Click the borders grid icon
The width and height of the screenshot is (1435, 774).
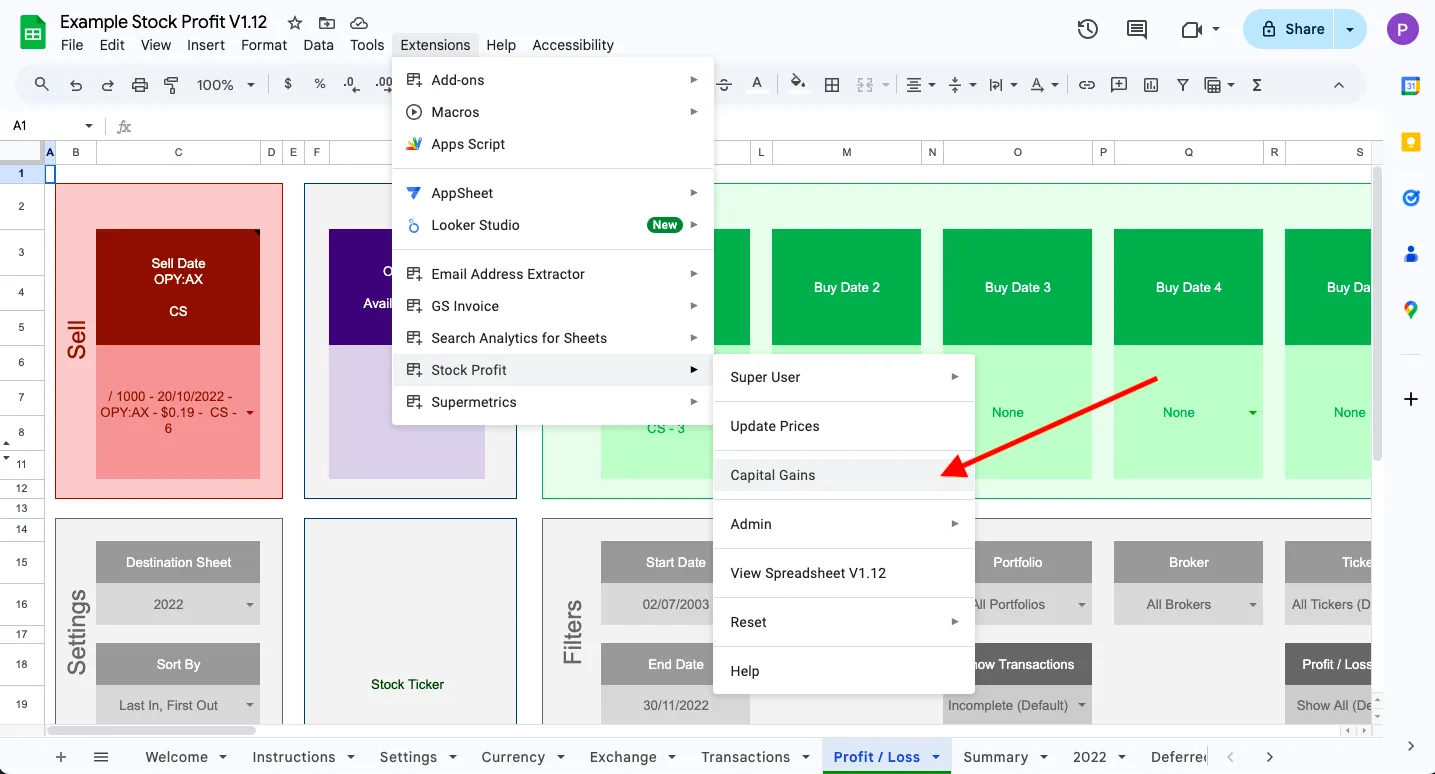pyautogui.click(x=831, y=85)
